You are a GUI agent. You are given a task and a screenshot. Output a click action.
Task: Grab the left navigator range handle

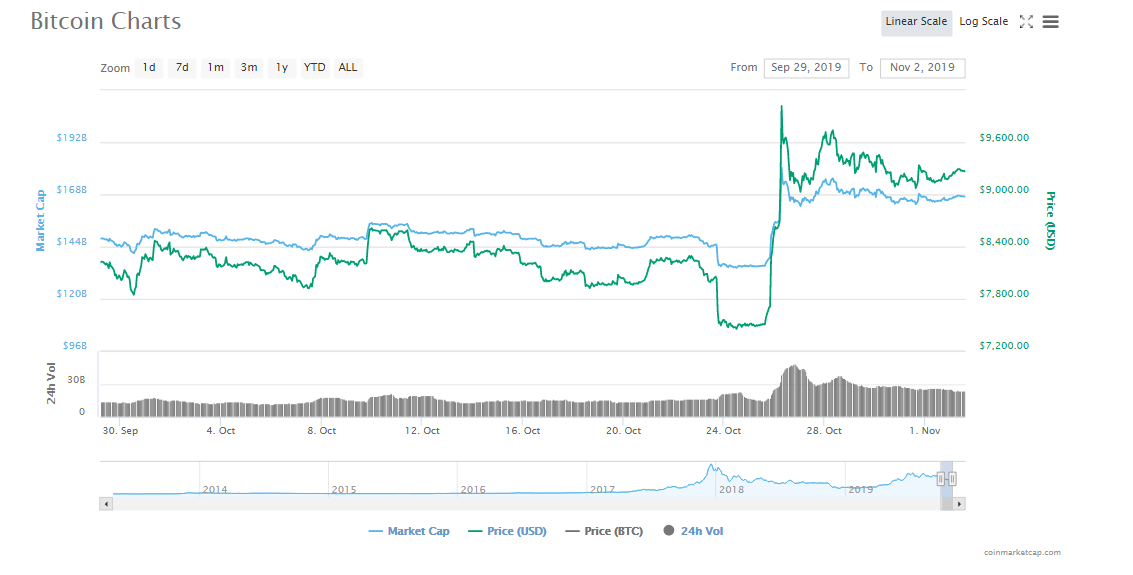pos(941,478)
